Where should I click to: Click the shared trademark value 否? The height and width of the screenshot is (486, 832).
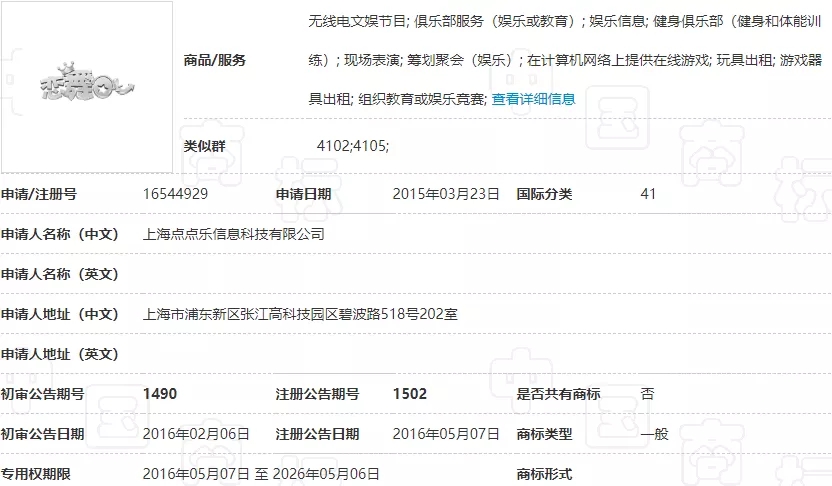tap(647, 394)
